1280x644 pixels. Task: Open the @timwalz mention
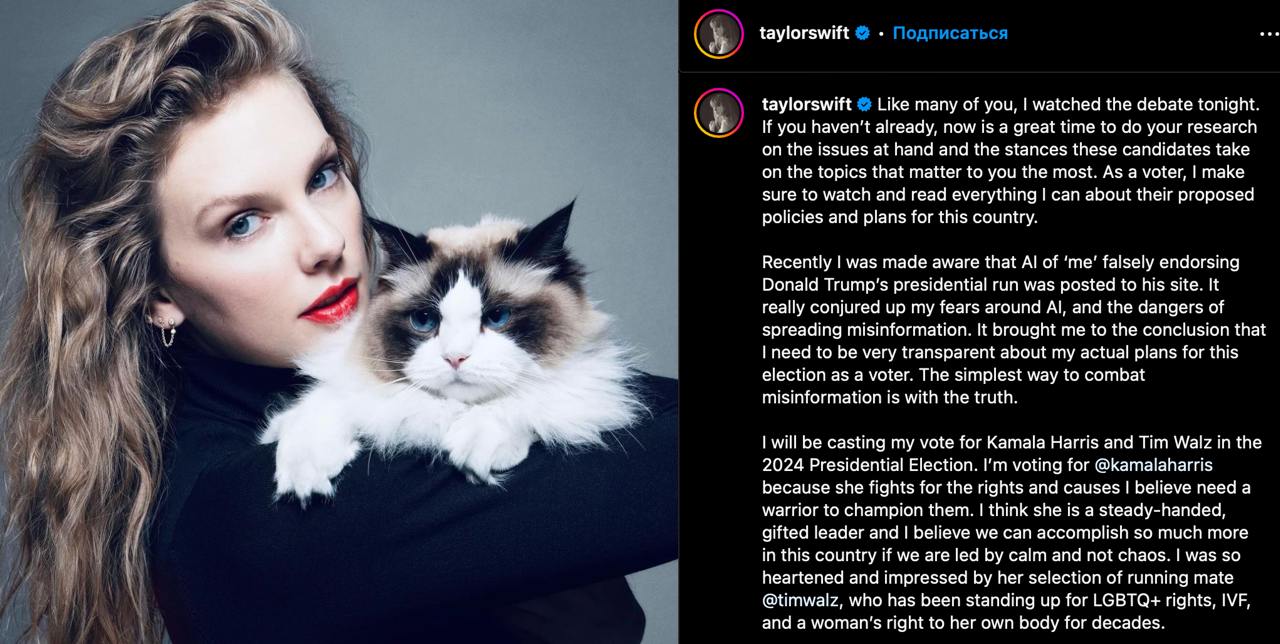coord(798,600)
